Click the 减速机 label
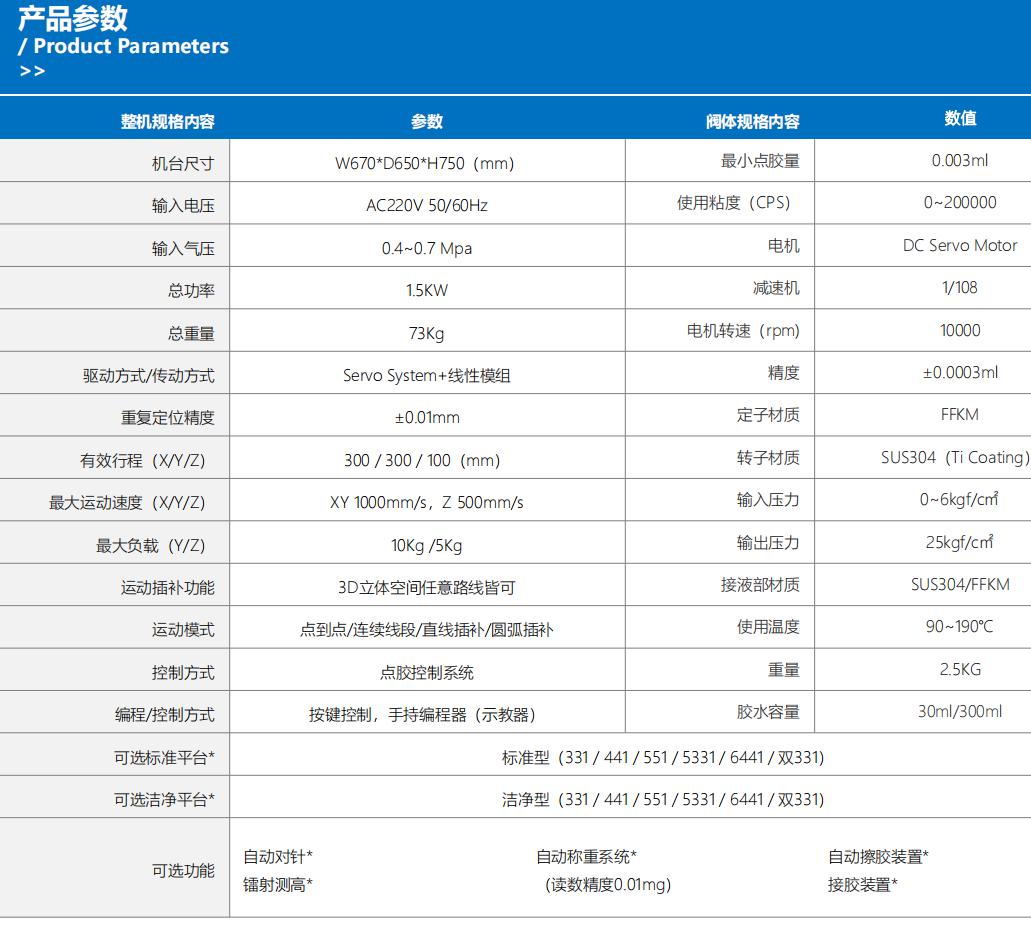 click(x=776, y=287)
